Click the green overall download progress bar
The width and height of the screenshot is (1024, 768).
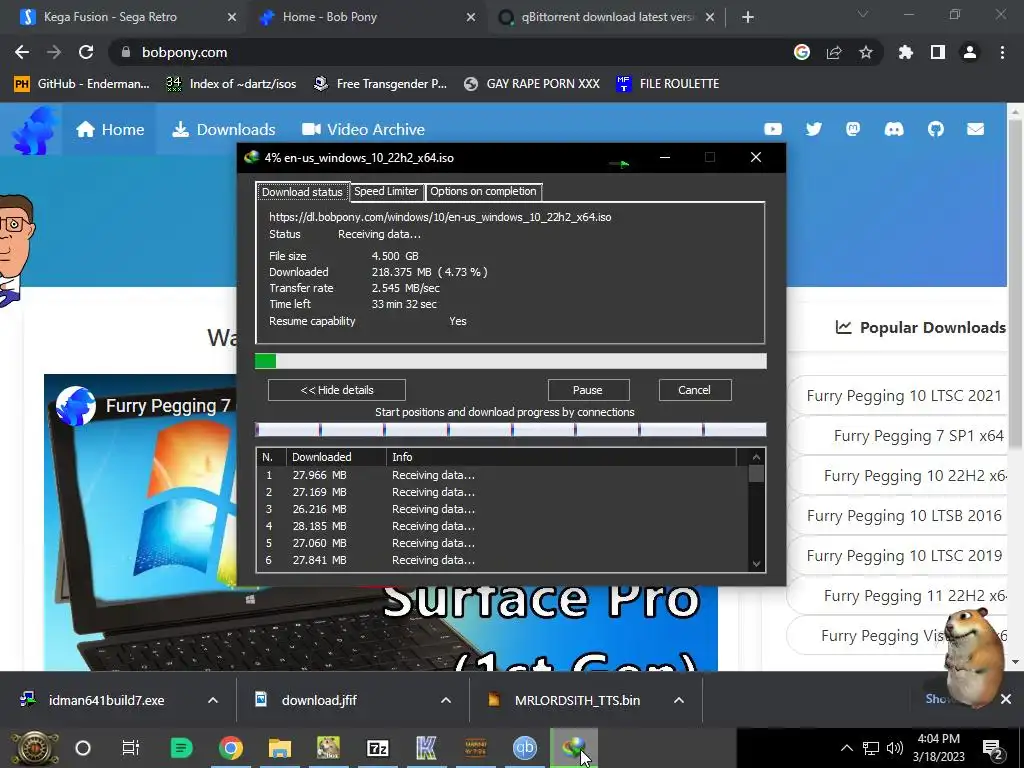(x=511, y=361)
